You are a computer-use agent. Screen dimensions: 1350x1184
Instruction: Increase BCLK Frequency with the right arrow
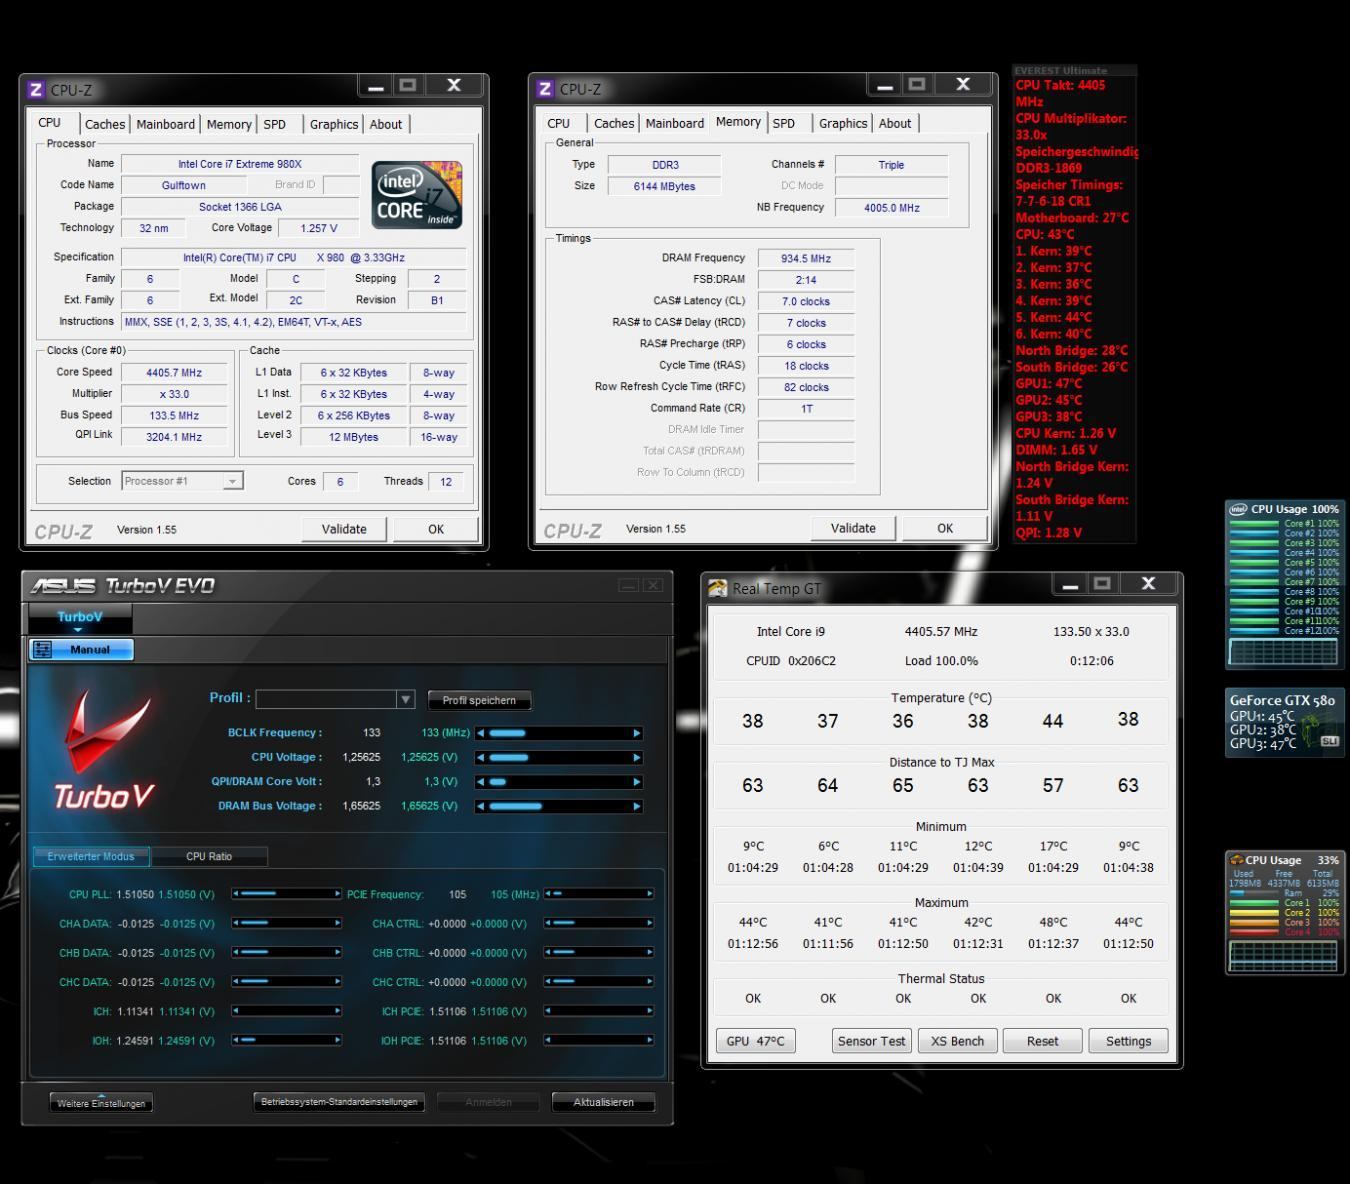(x=637, y=733)
